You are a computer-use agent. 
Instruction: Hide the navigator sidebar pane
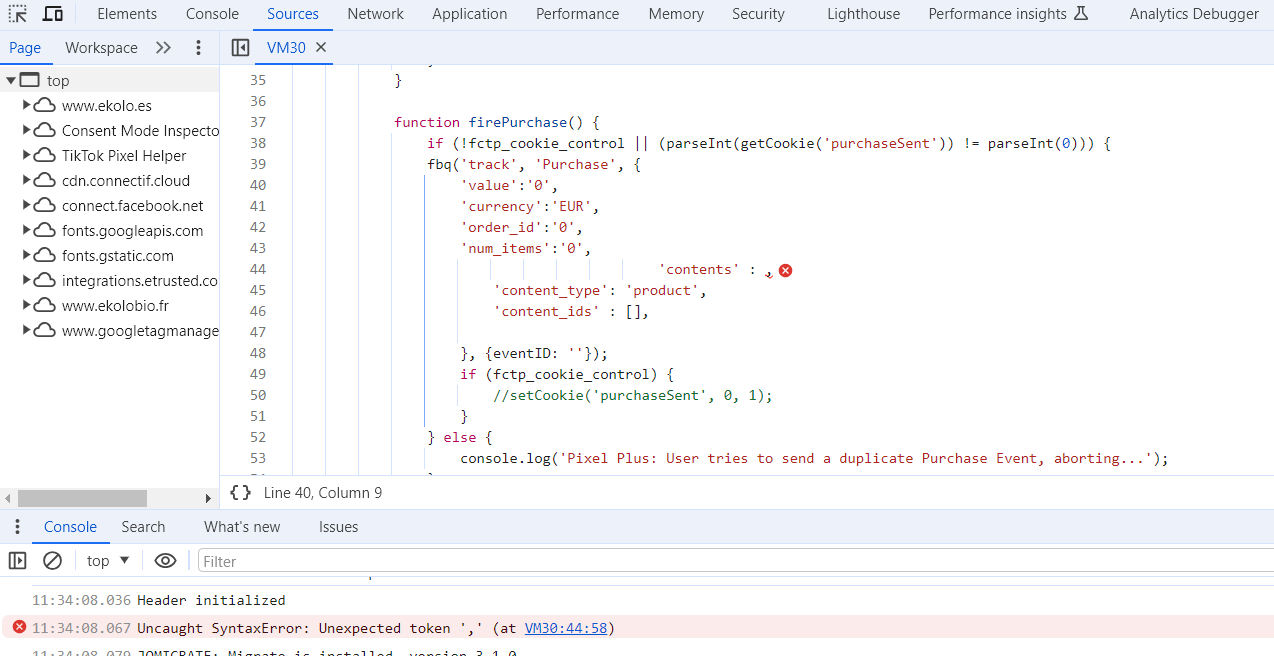[240, 48]
